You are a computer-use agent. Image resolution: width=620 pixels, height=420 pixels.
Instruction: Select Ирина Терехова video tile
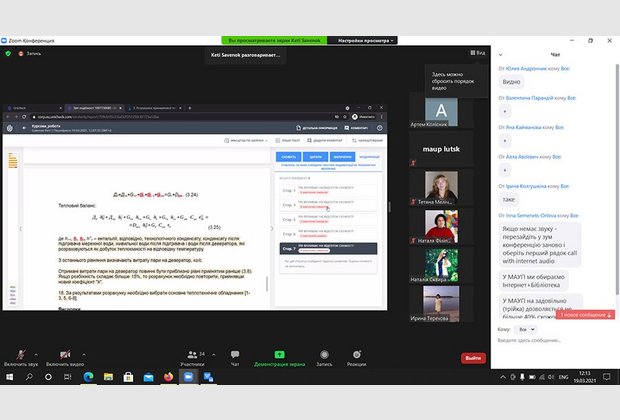tap(441, 304)
